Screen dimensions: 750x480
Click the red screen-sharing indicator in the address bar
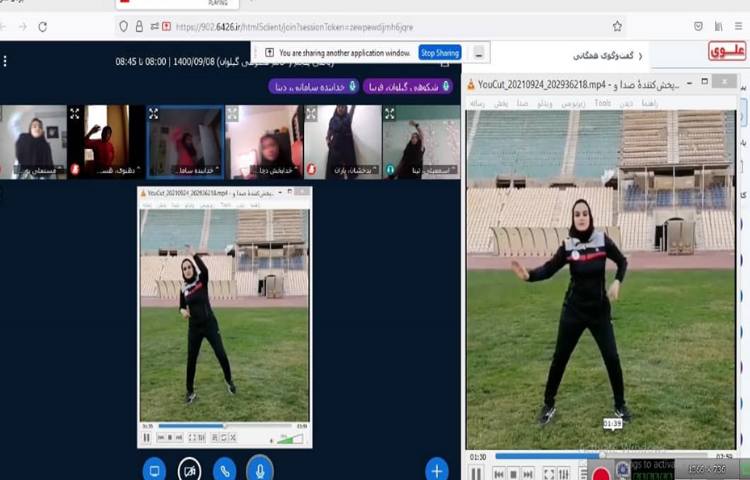(x=166, y=27)
